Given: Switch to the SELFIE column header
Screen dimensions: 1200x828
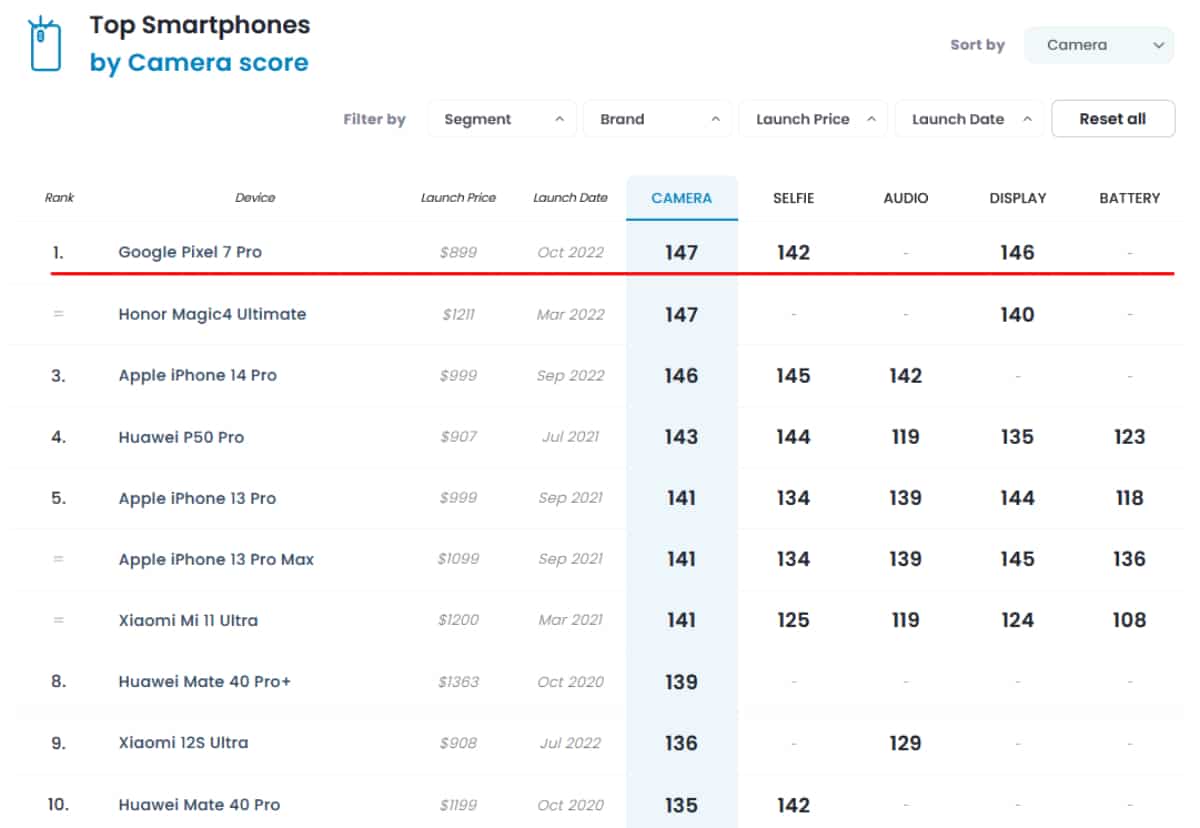Looking at the screenshot, I should coord(793,198).
